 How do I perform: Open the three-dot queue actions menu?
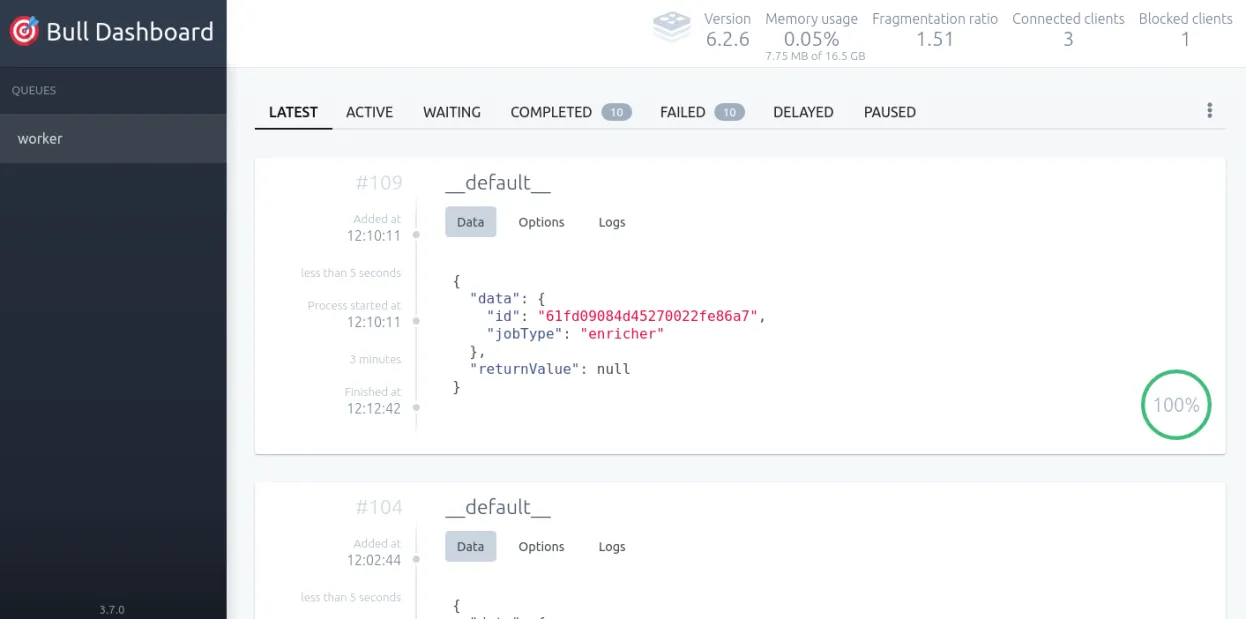click(x=1209, y=111)
